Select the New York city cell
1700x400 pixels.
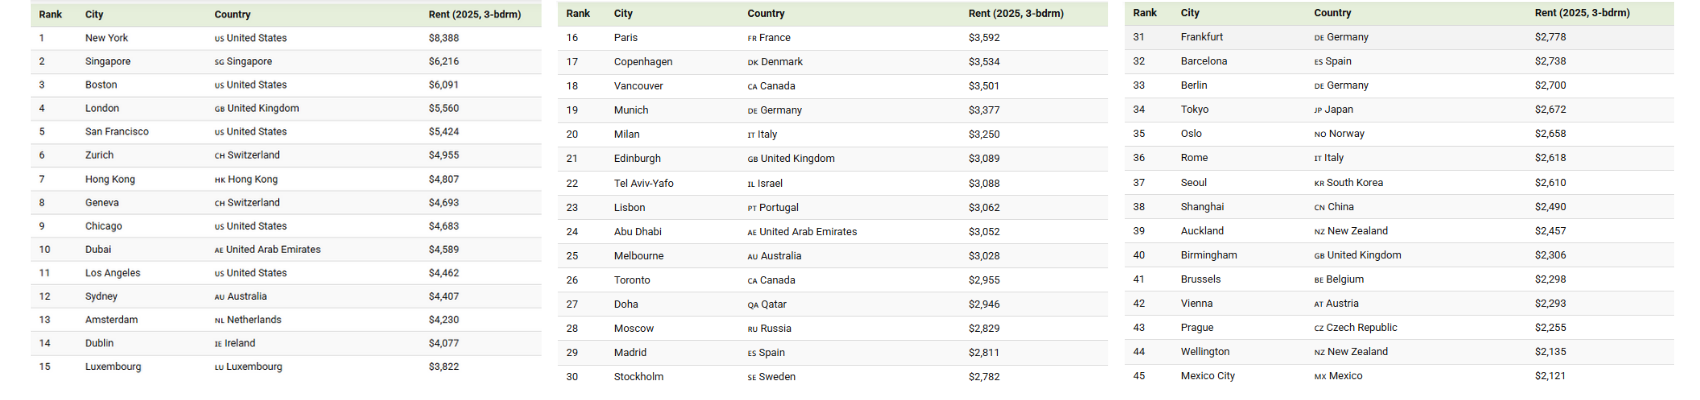(107, 38)
